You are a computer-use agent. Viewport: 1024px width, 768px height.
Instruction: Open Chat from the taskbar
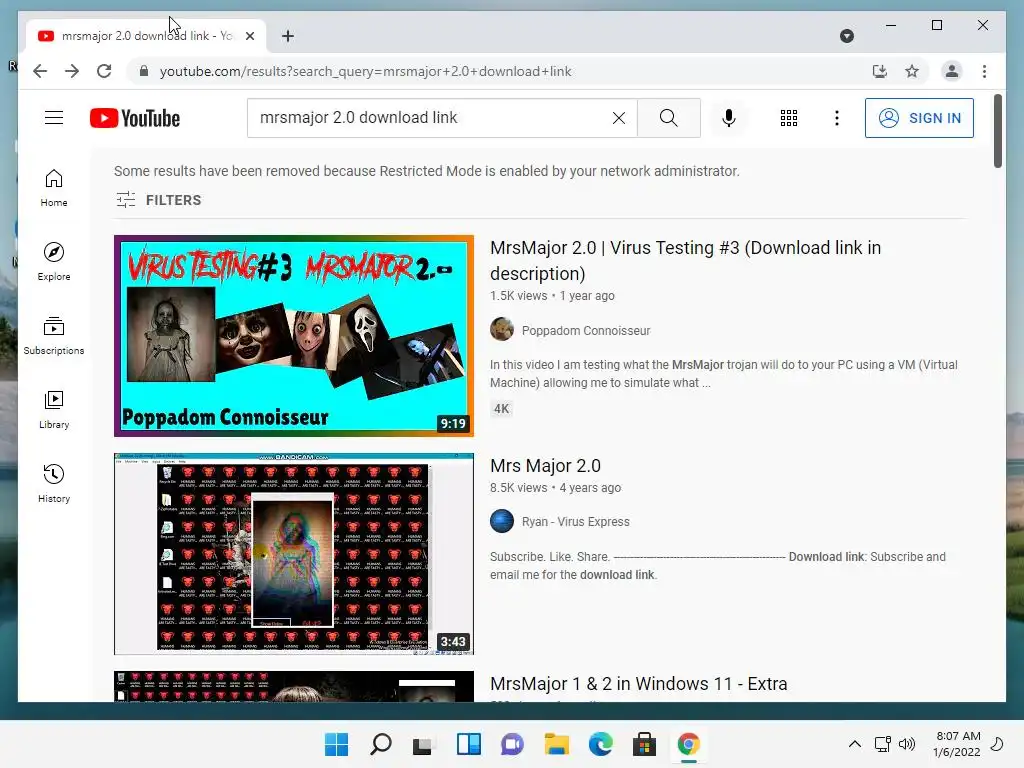pyautogui.click(x=512, y=744)
